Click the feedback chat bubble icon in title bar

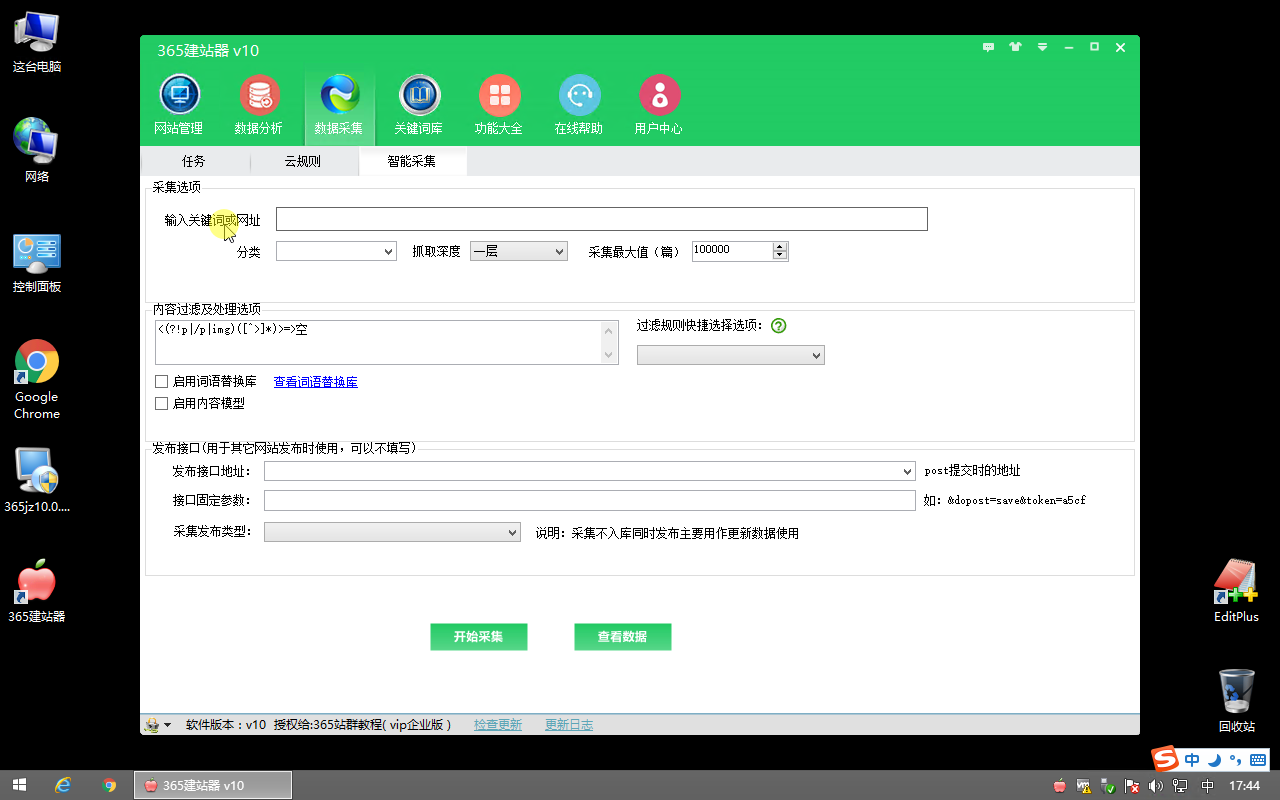point(989,47)
